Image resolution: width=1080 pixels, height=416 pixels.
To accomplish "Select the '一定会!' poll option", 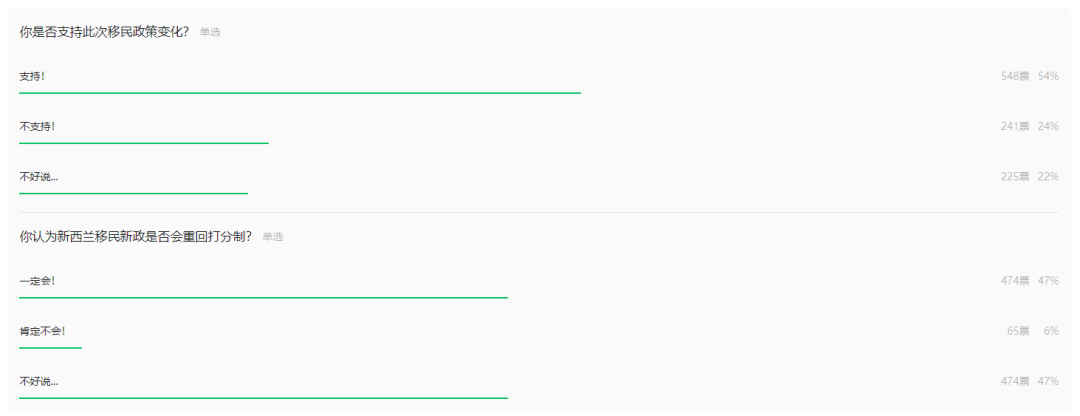I will click(x=37, y=281).
